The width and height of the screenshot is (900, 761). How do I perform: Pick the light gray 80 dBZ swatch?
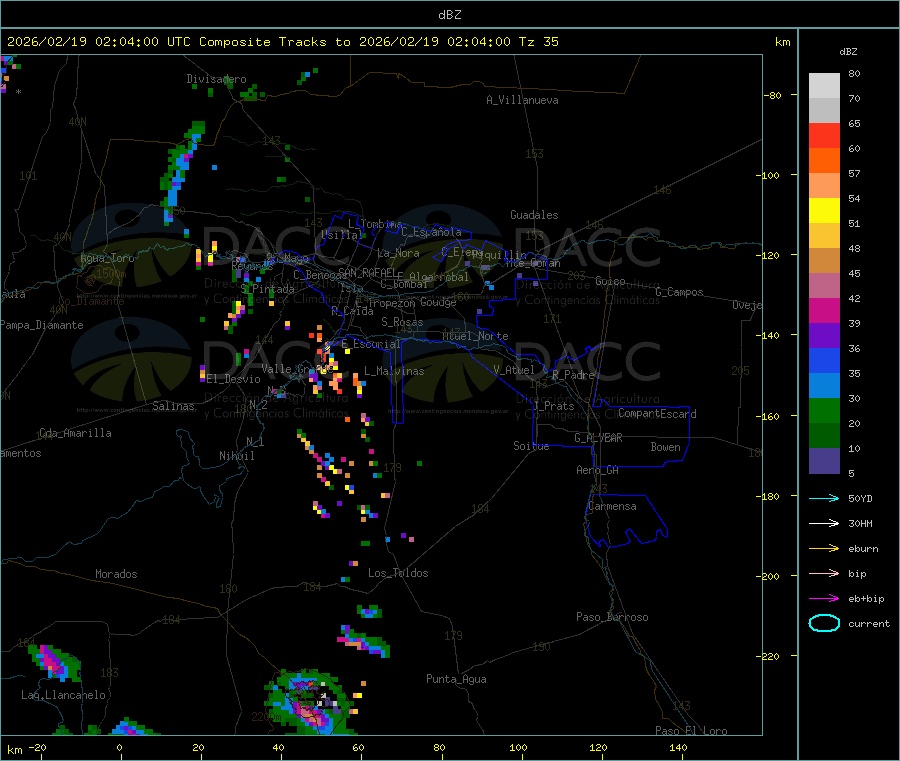824,86
